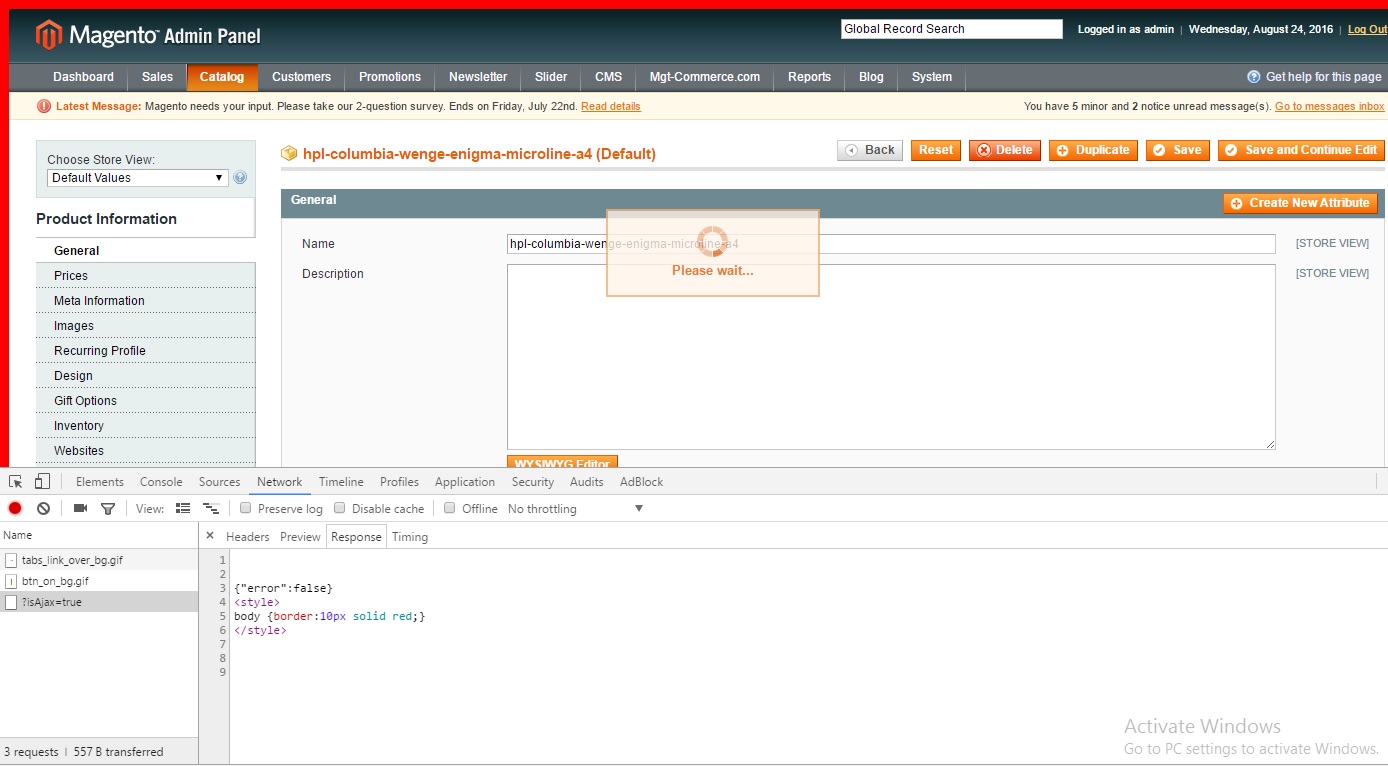Click Save and Continue Edit

point(1301,150)
